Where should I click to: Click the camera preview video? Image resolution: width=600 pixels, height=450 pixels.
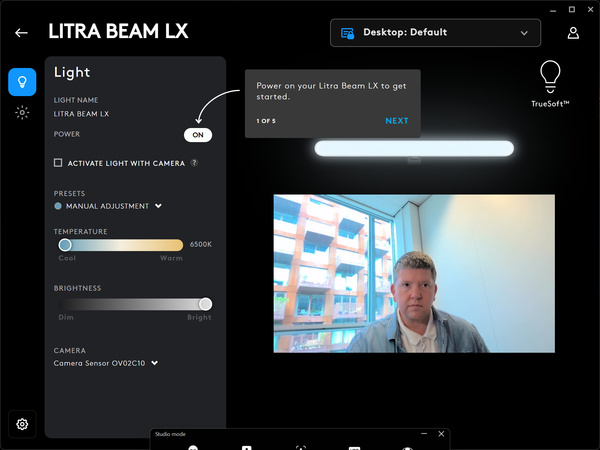pos(413,273)
